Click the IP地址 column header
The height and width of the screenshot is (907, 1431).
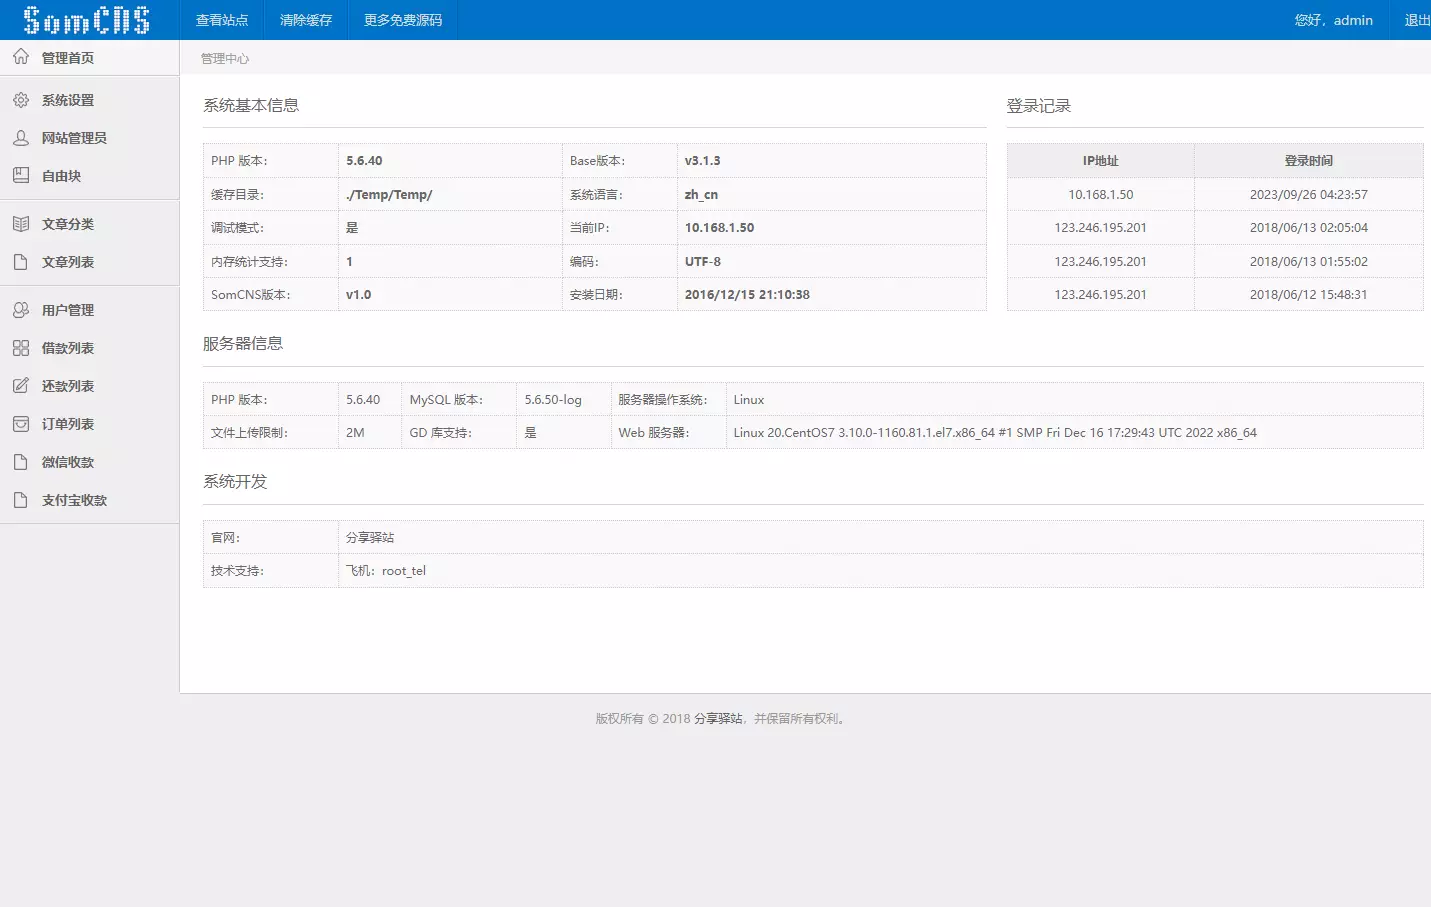(x=1100, y=161)
